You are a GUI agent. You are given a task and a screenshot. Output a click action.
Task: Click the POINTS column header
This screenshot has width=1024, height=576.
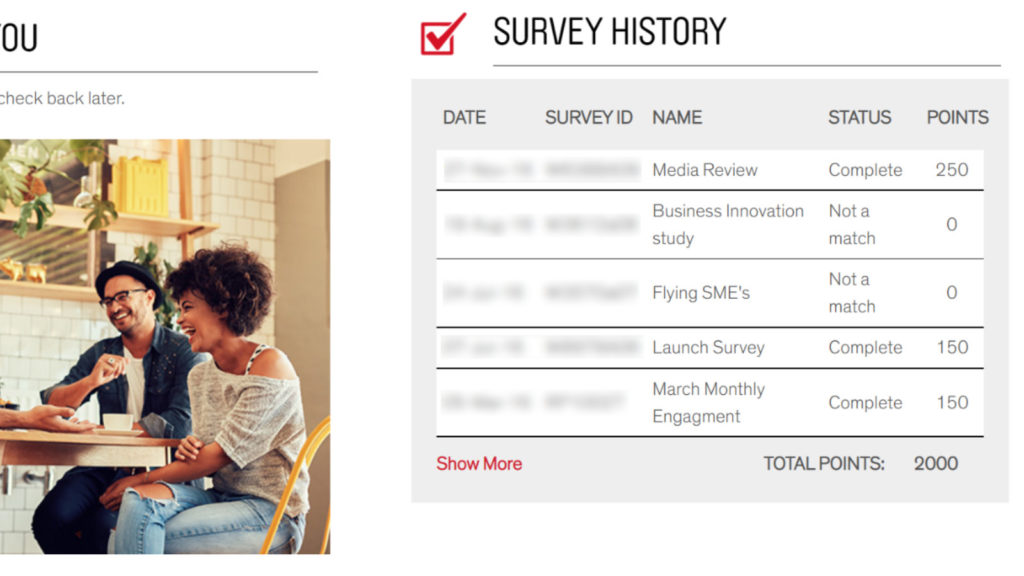point(957,118)
